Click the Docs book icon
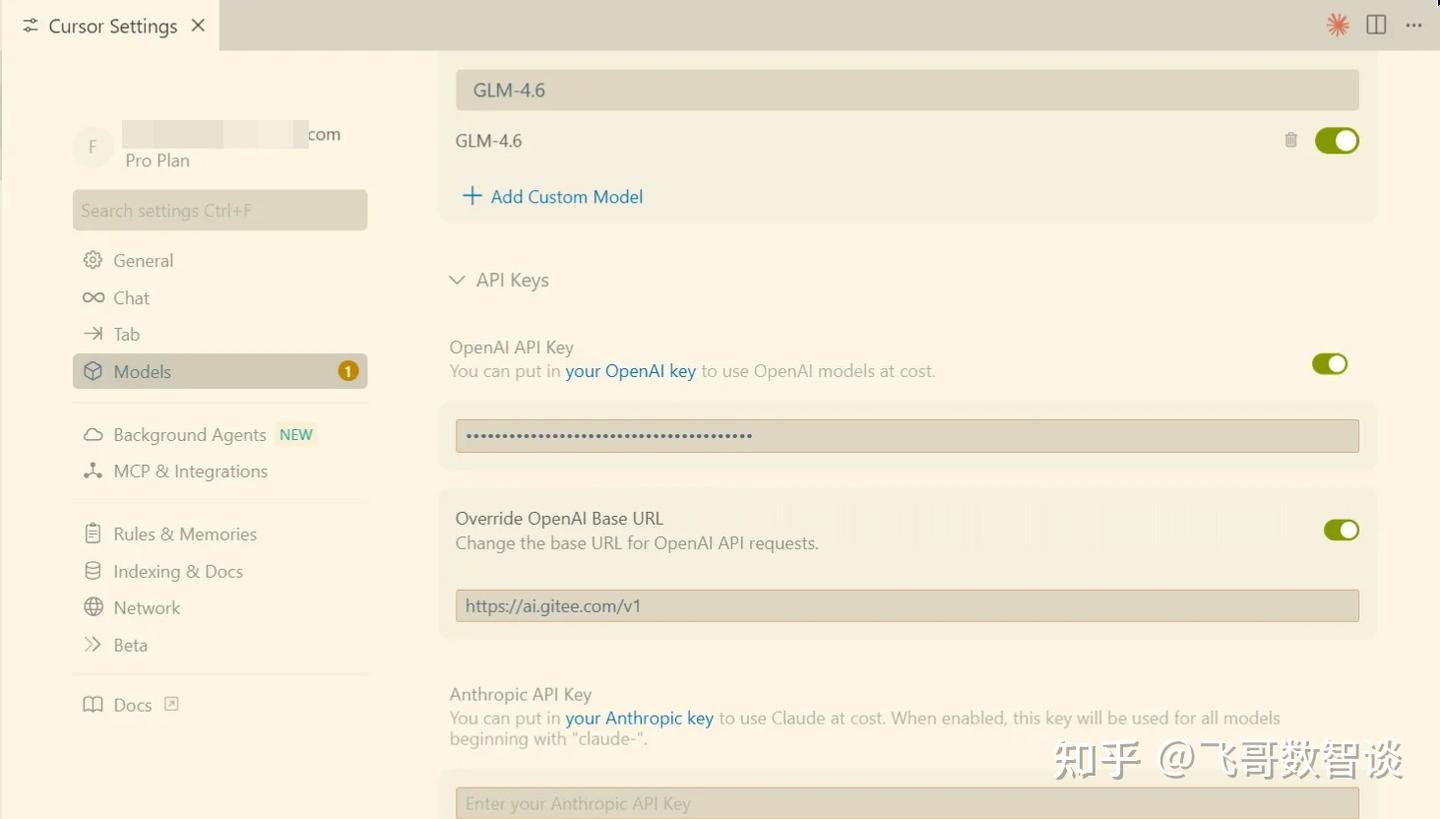Viewport: 1440px width, 819px height. (93, 705)
